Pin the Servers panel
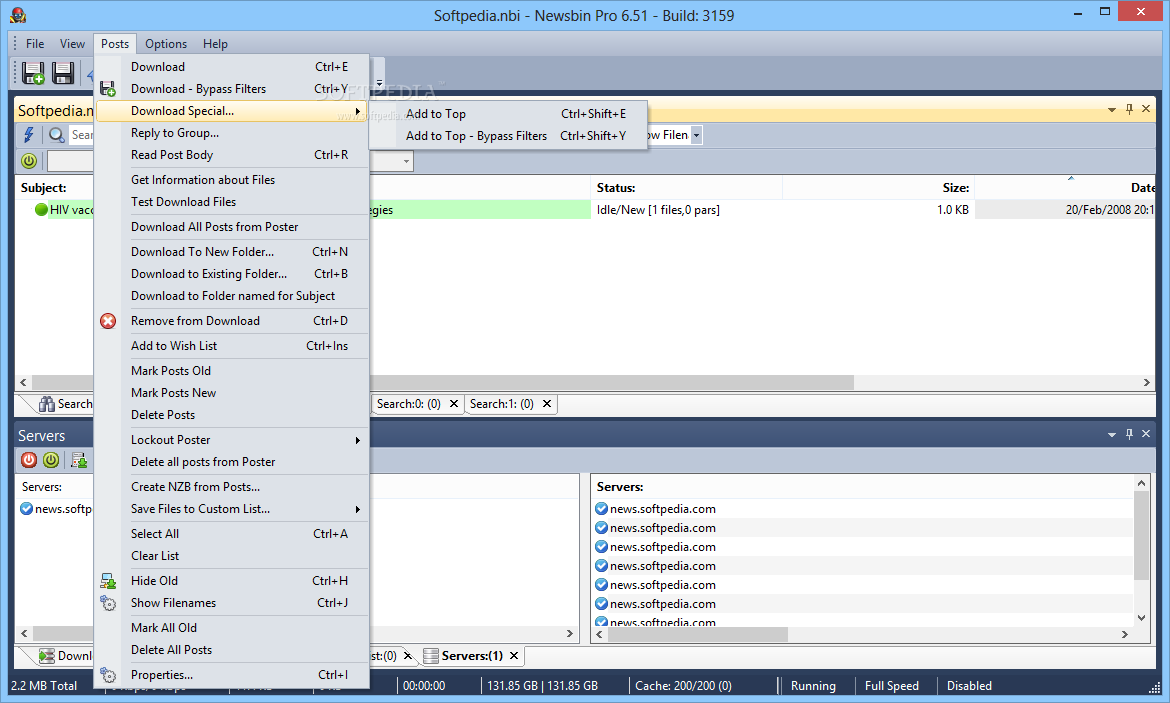The image size is (1170, 703). click(1129, 434)
